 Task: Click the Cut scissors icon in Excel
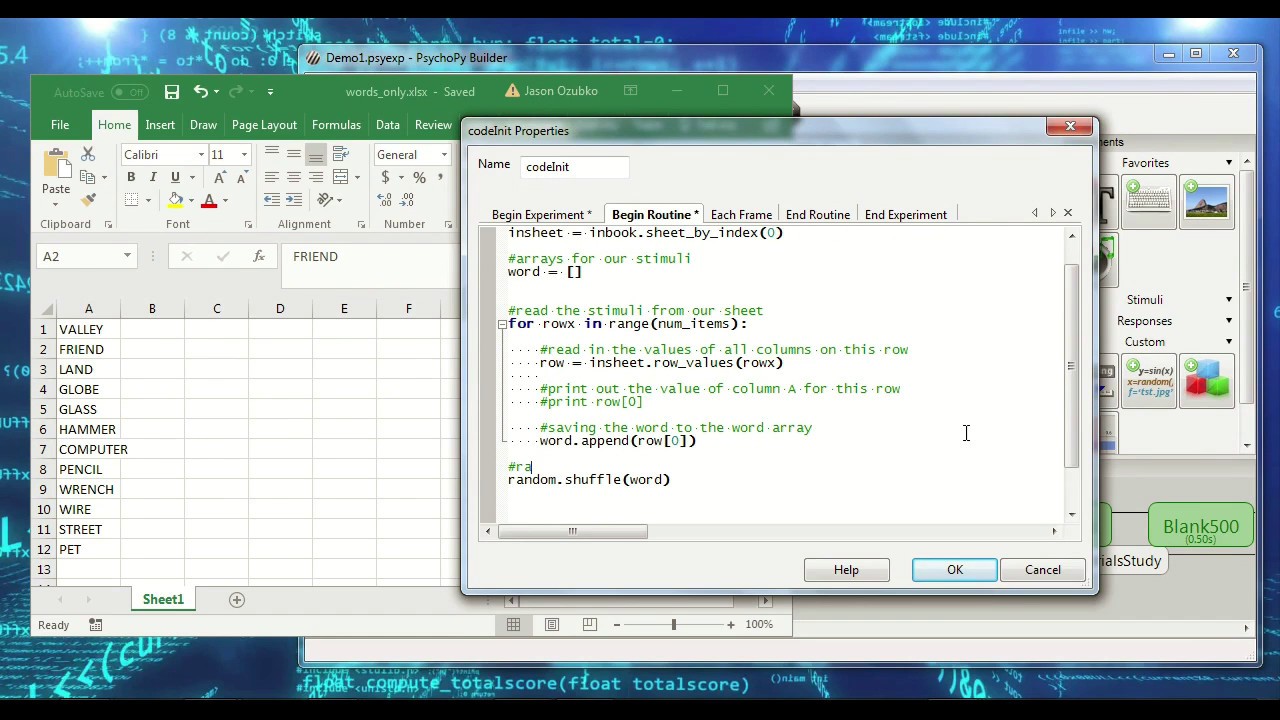tap(88, 155)
